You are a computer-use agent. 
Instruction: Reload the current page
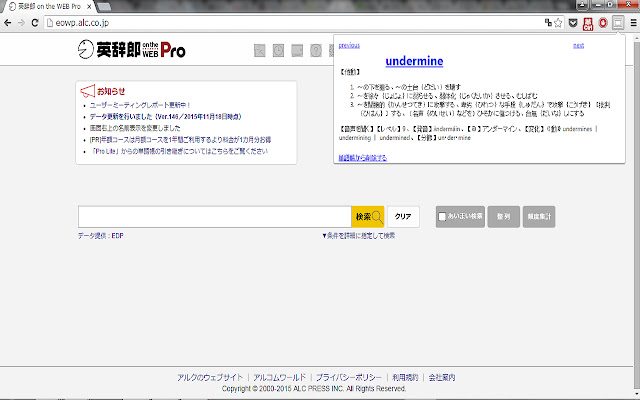tap(35, 23)
